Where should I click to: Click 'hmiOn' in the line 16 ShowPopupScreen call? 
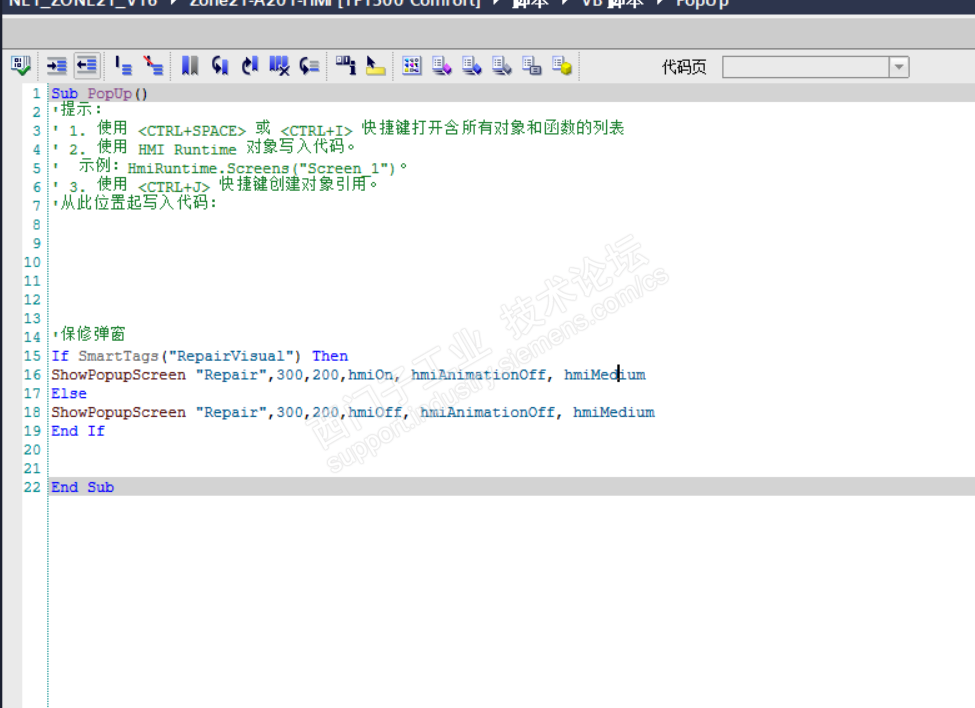tap(371, 375)
